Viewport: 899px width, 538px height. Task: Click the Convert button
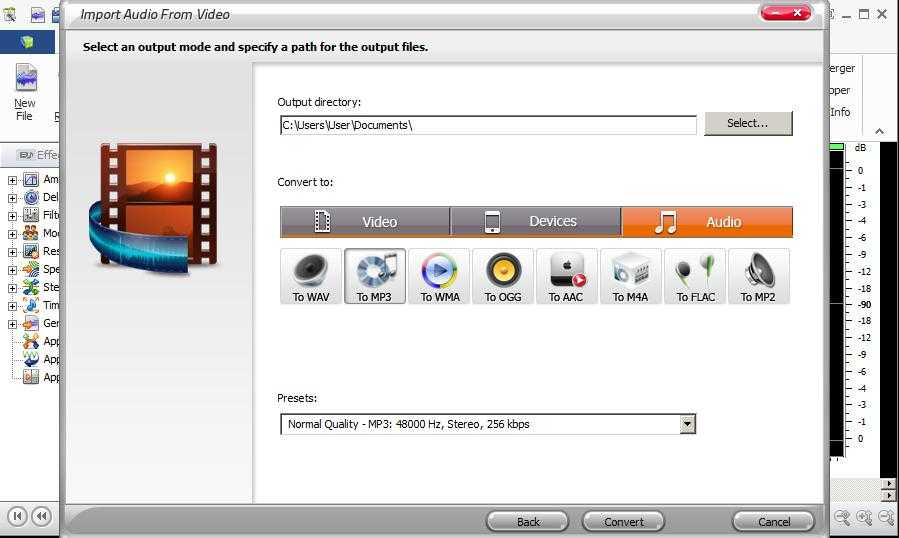[x=623, y=521]
